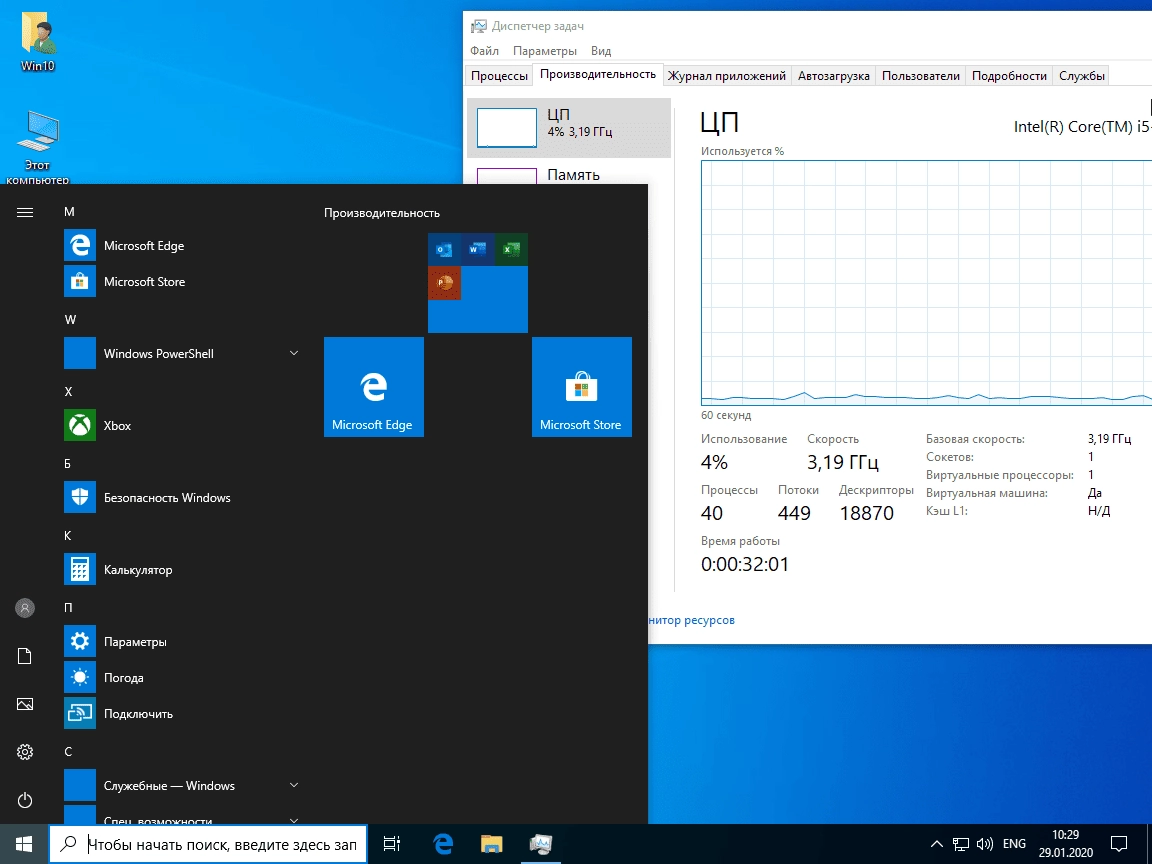
Task: Click the CPU usage graph
Action: (x=926, y=282)
